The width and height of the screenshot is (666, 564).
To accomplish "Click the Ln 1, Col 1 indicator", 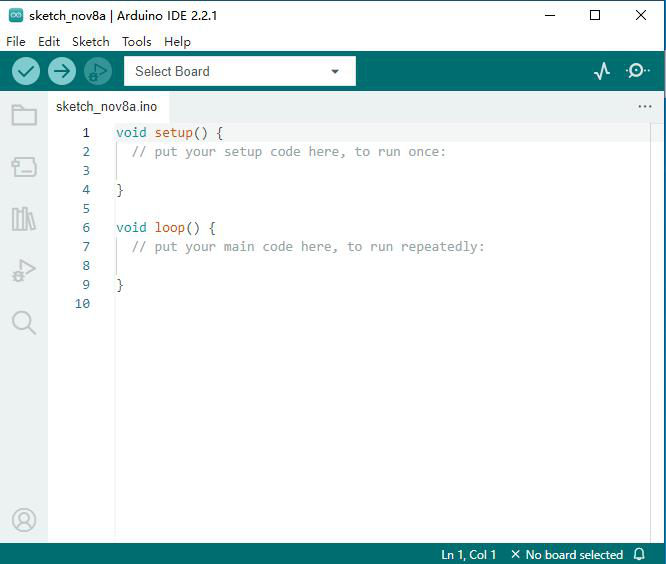I will (468, 555).
